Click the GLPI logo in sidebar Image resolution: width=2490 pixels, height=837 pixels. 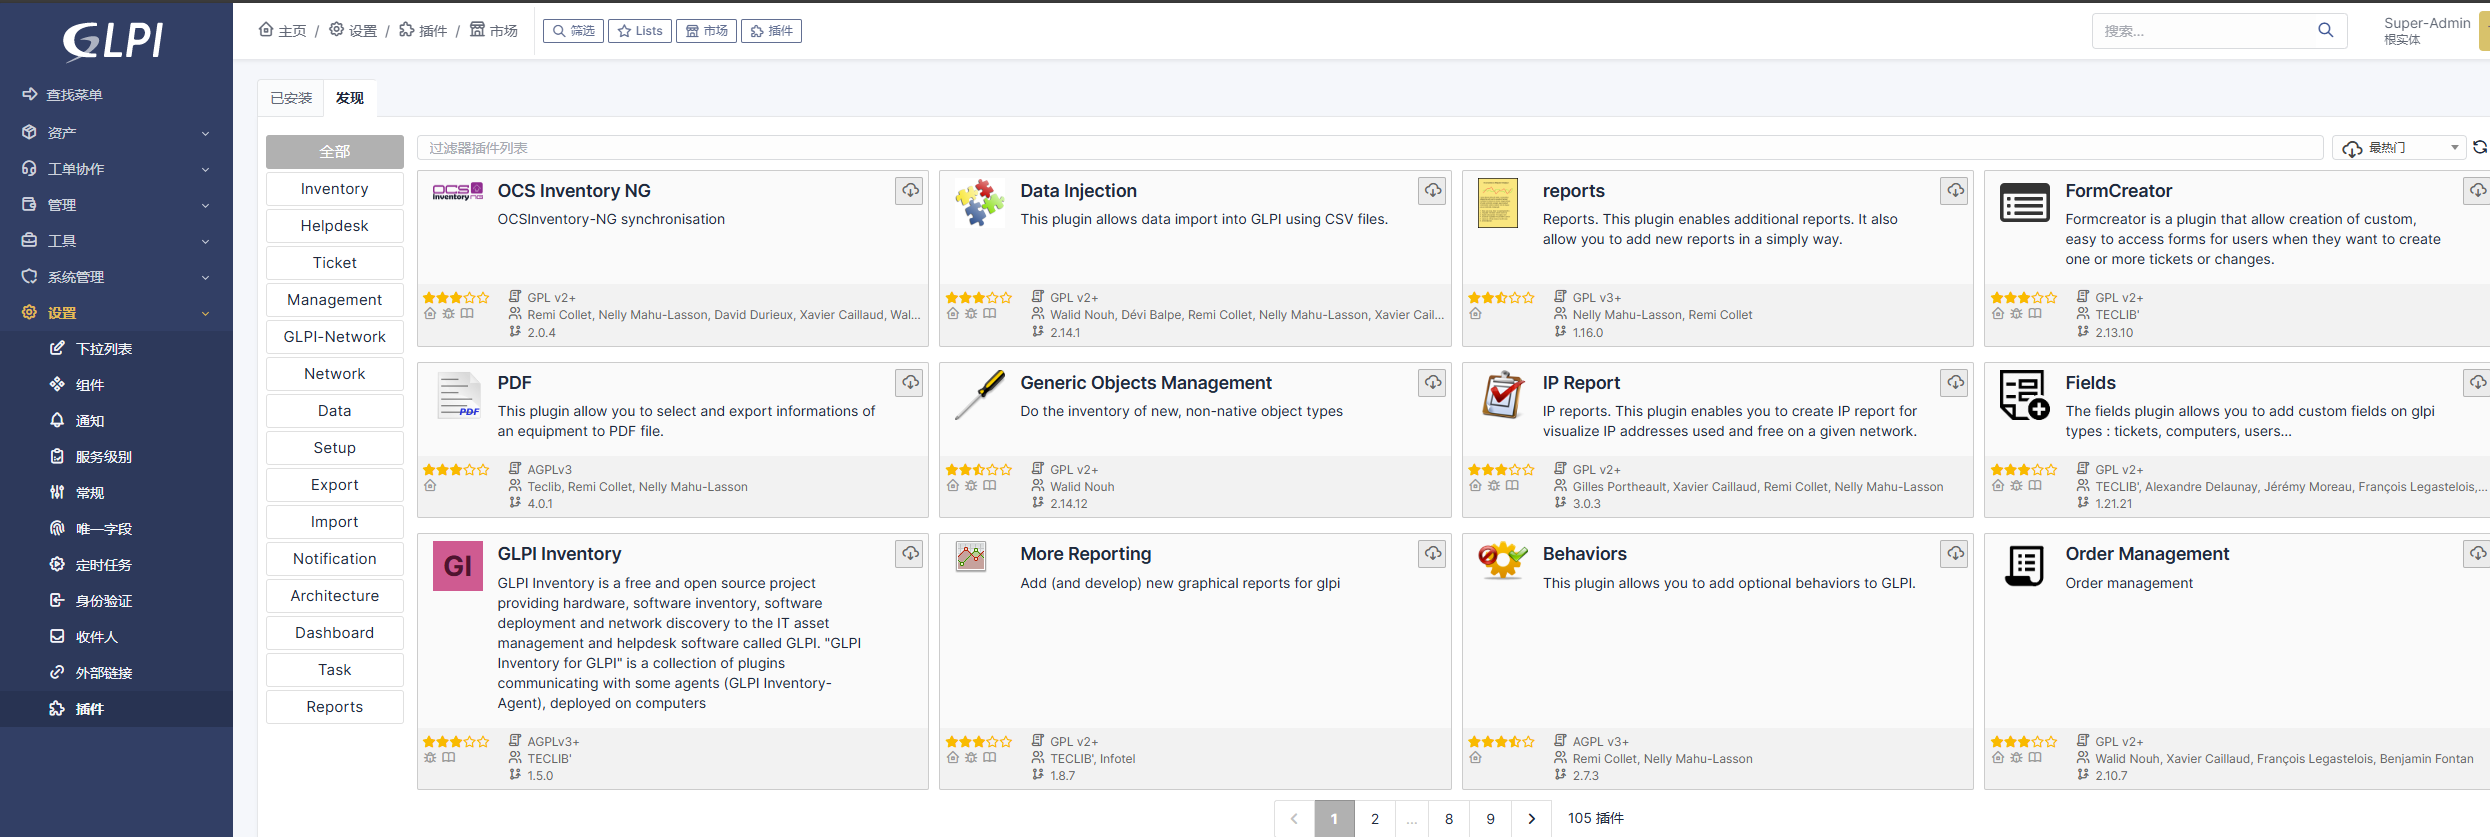[113, 40]
